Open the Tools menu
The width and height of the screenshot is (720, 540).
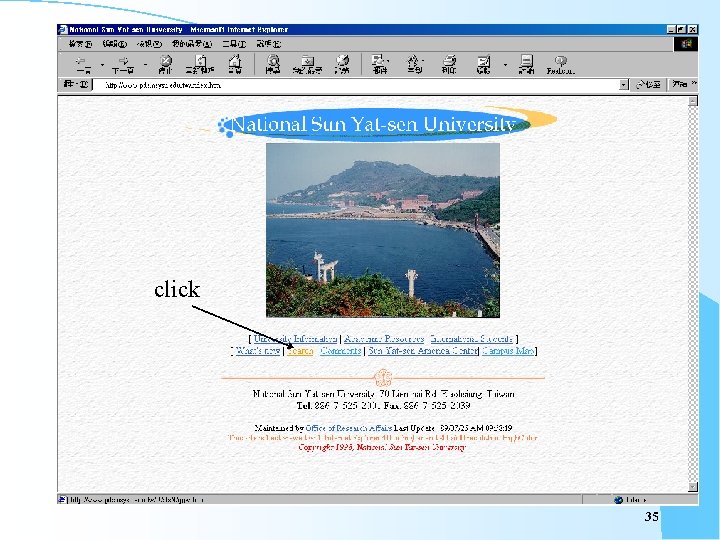(234, 44)
